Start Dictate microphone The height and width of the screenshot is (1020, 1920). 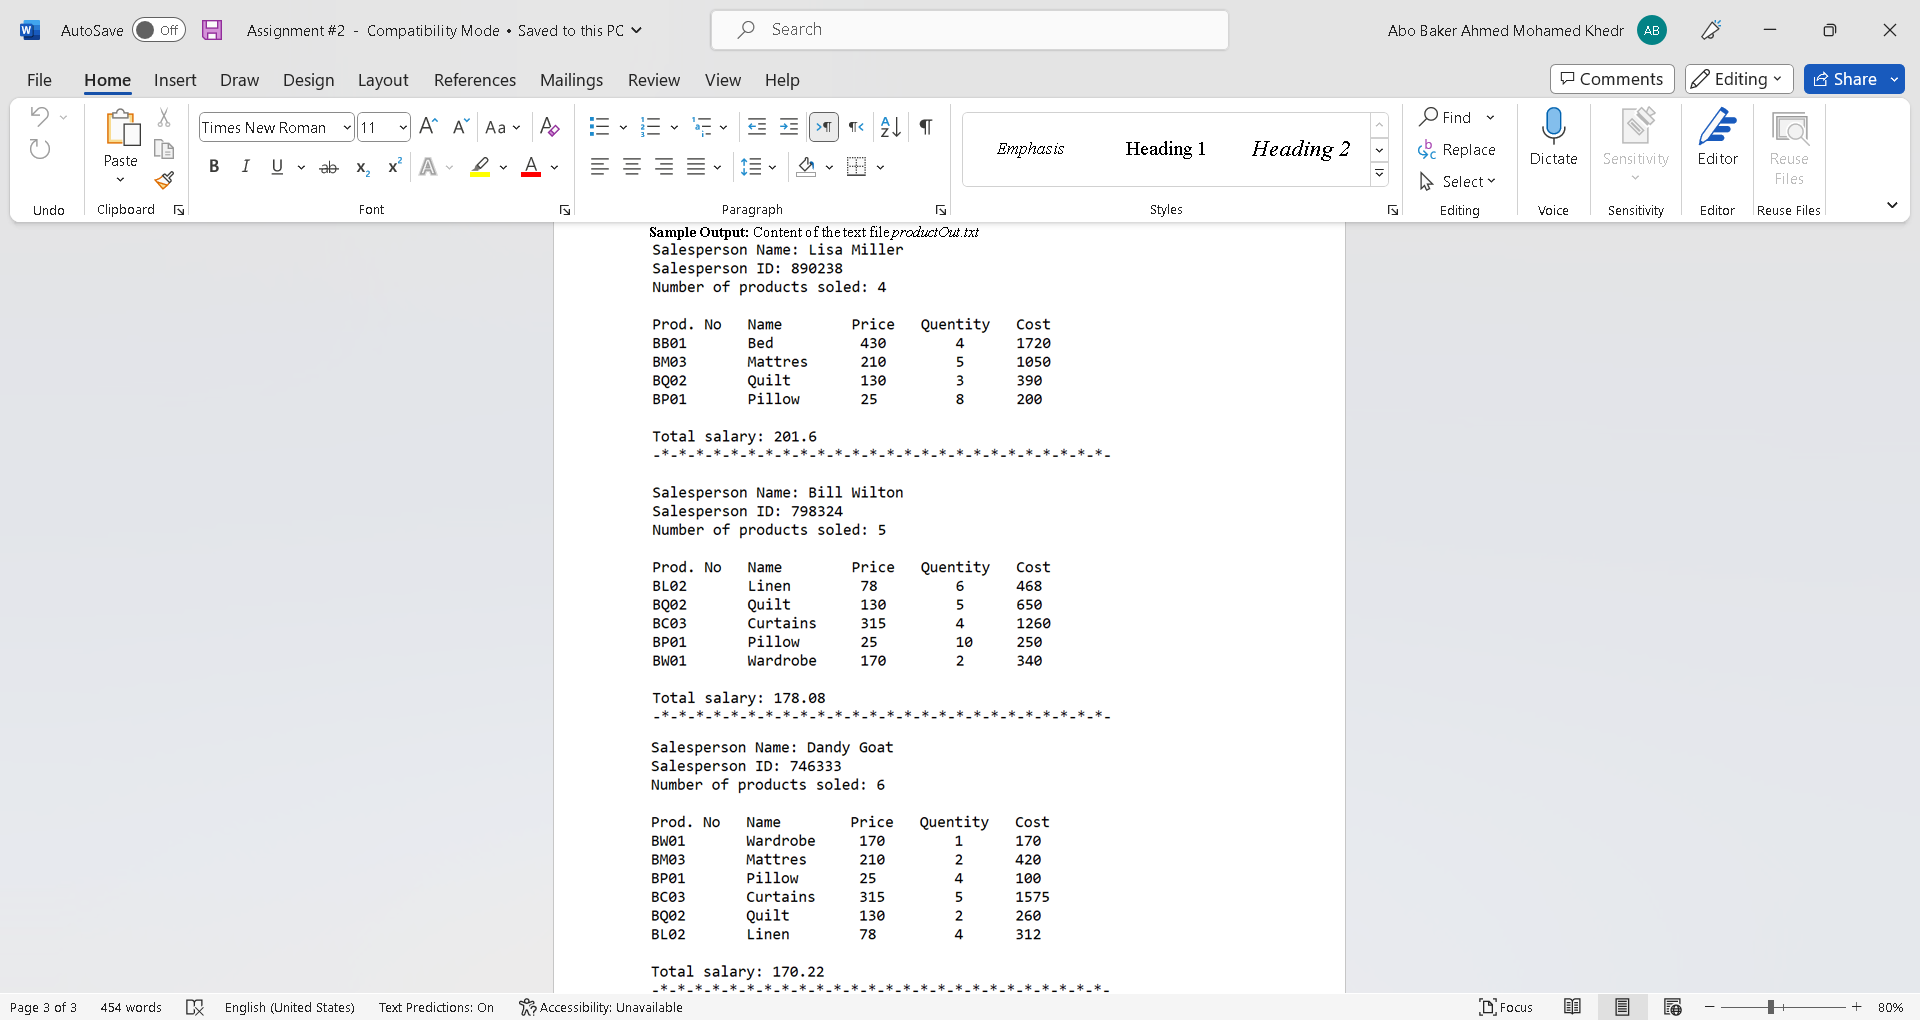pos(1553,137)
